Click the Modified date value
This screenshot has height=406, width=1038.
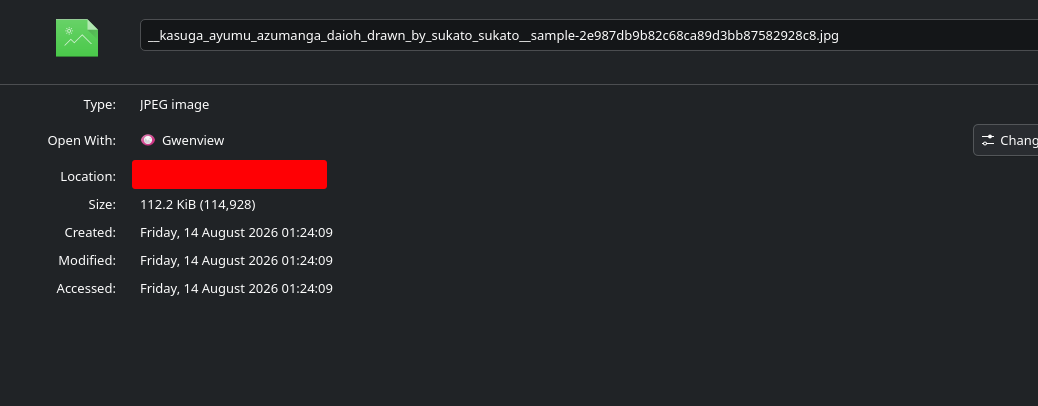click(236, 260)
